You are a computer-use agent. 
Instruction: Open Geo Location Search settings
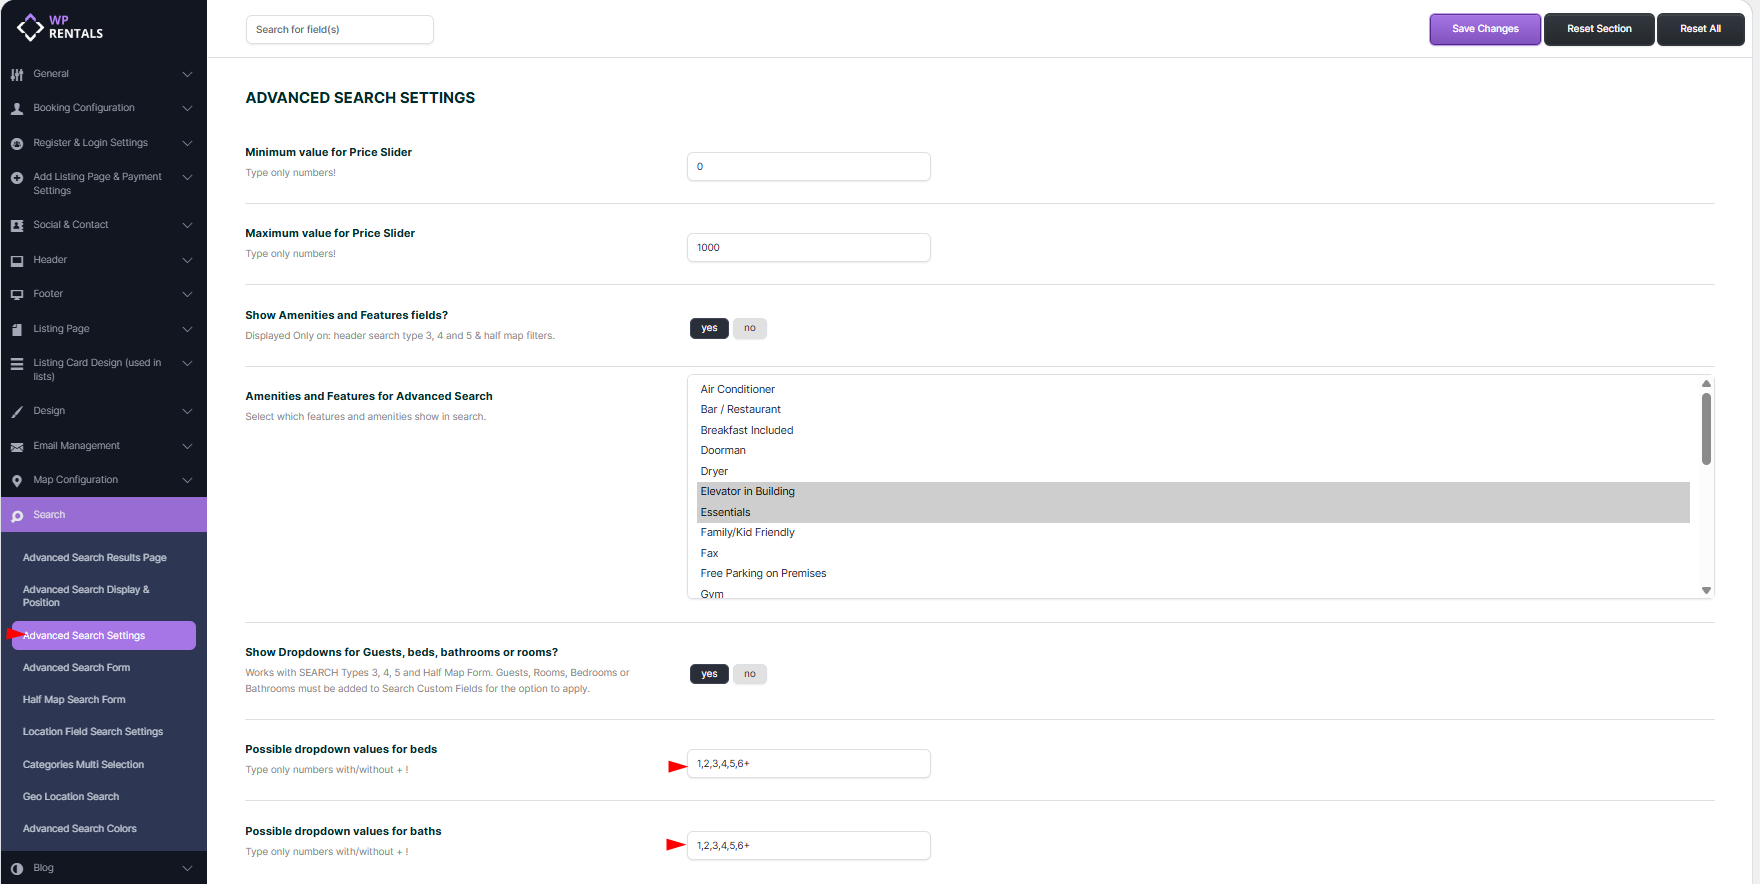pos(71,797)
